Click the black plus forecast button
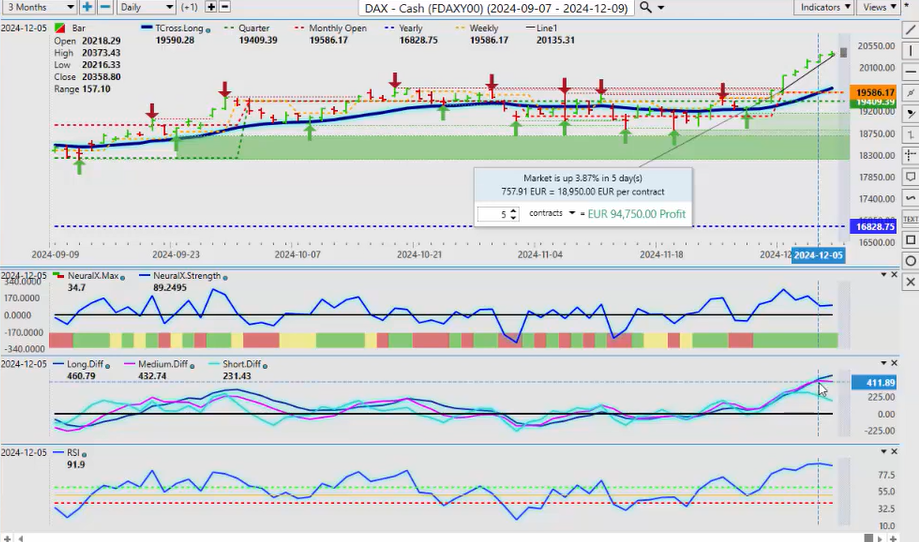919x542 pixels. 211,7
